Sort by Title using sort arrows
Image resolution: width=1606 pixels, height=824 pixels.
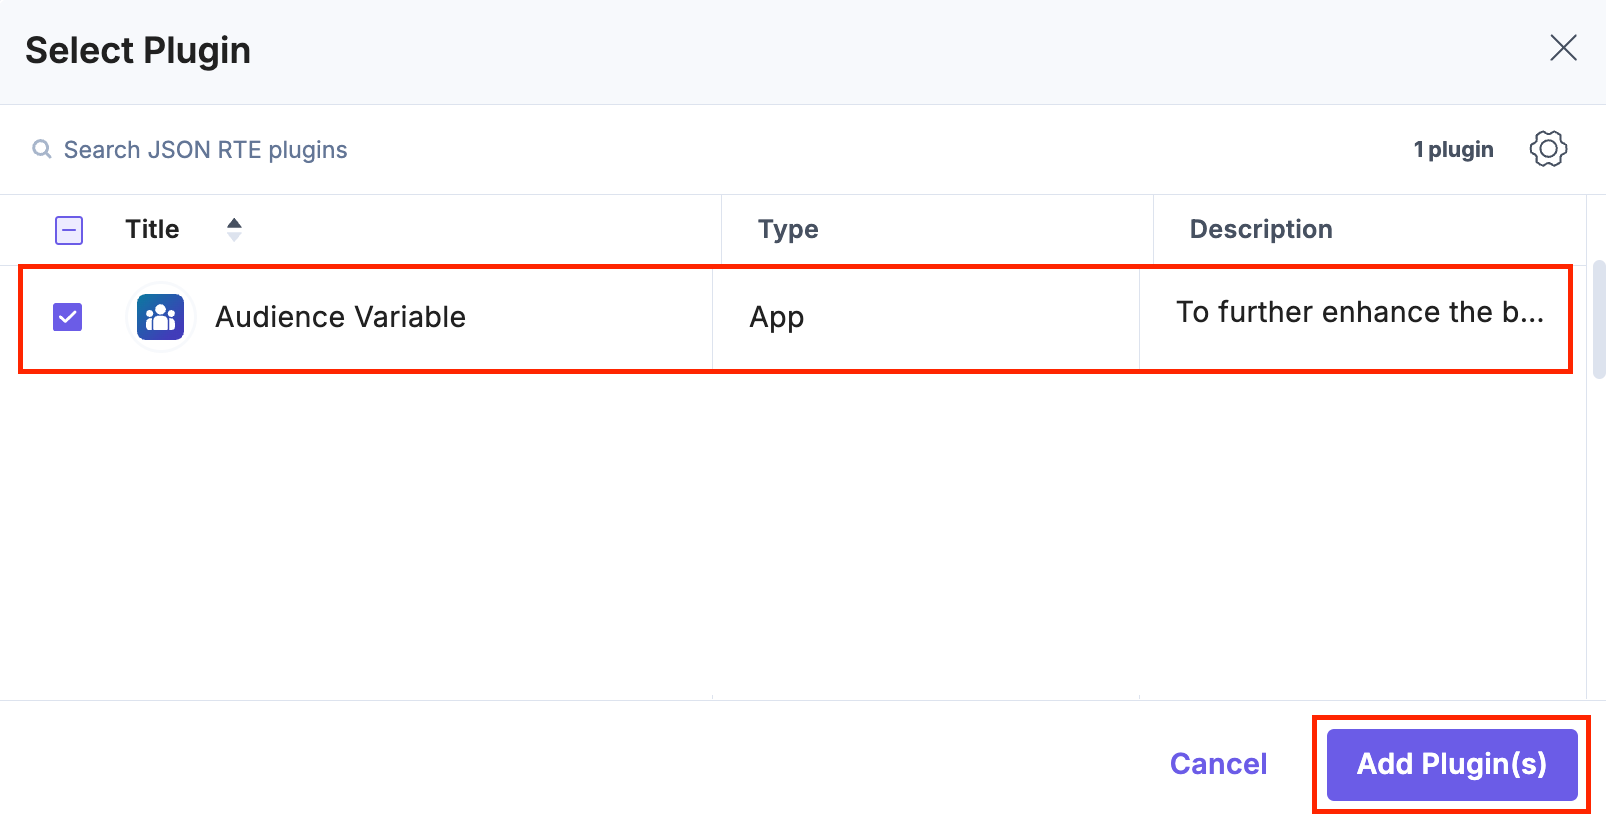(234, 229)
